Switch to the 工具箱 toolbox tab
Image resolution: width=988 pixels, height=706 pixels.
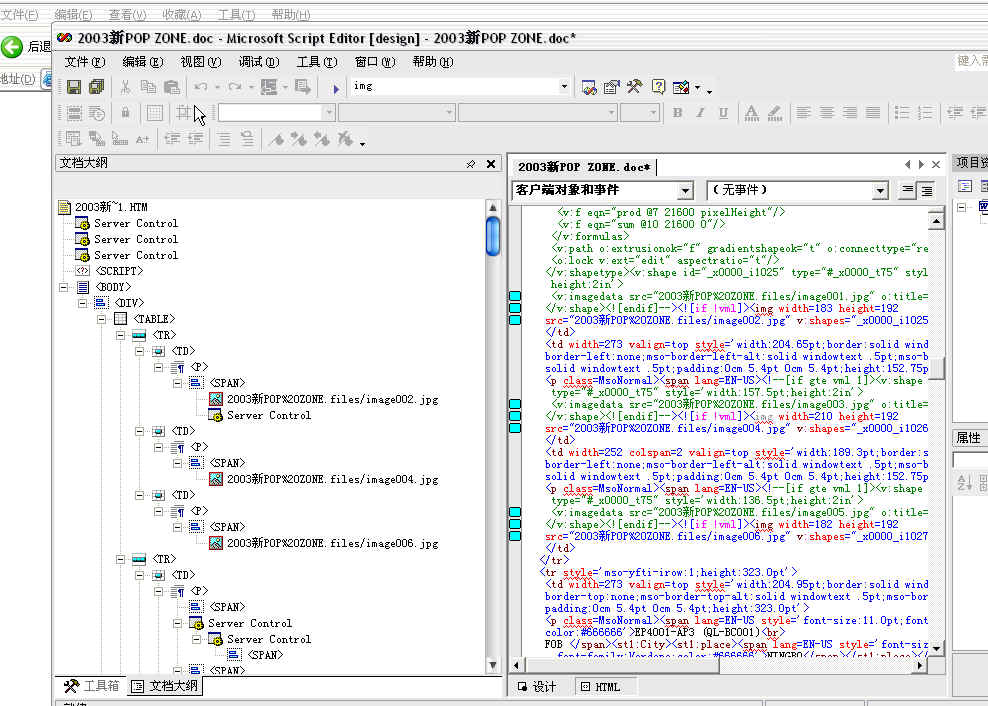92,686
